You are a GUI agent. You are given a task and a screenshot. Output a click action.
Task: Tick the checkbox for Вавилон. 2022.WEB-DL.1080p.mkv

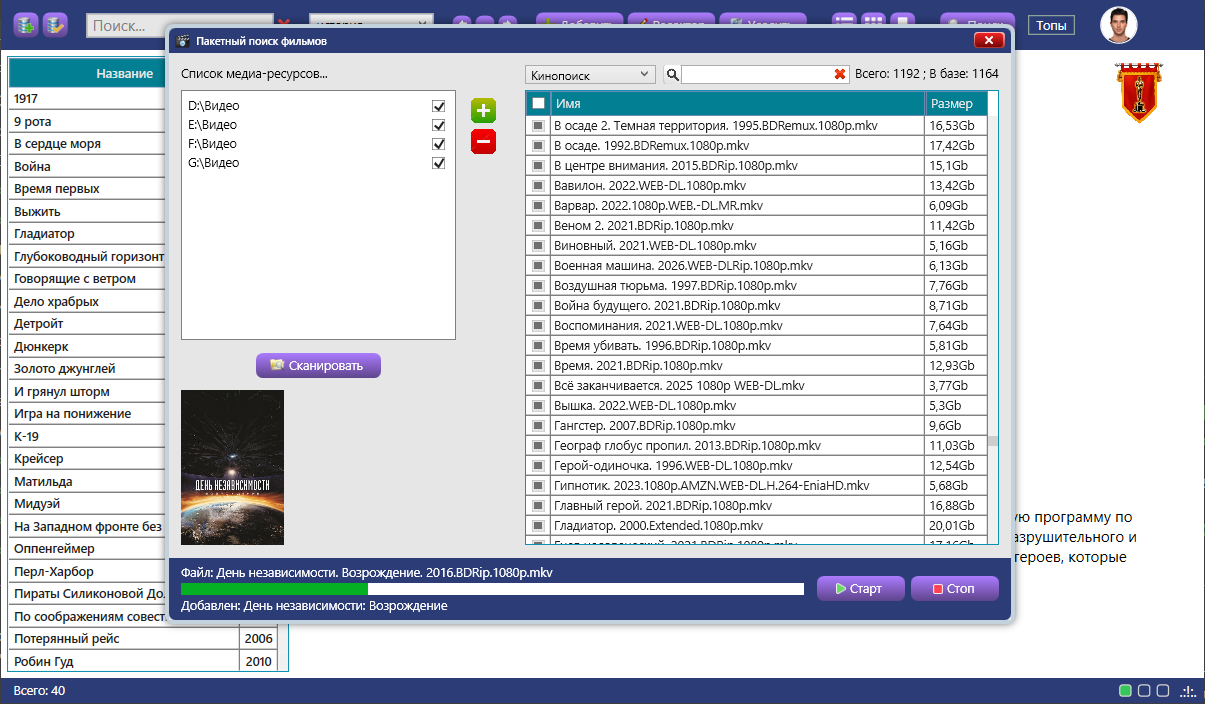click(539, 186)
